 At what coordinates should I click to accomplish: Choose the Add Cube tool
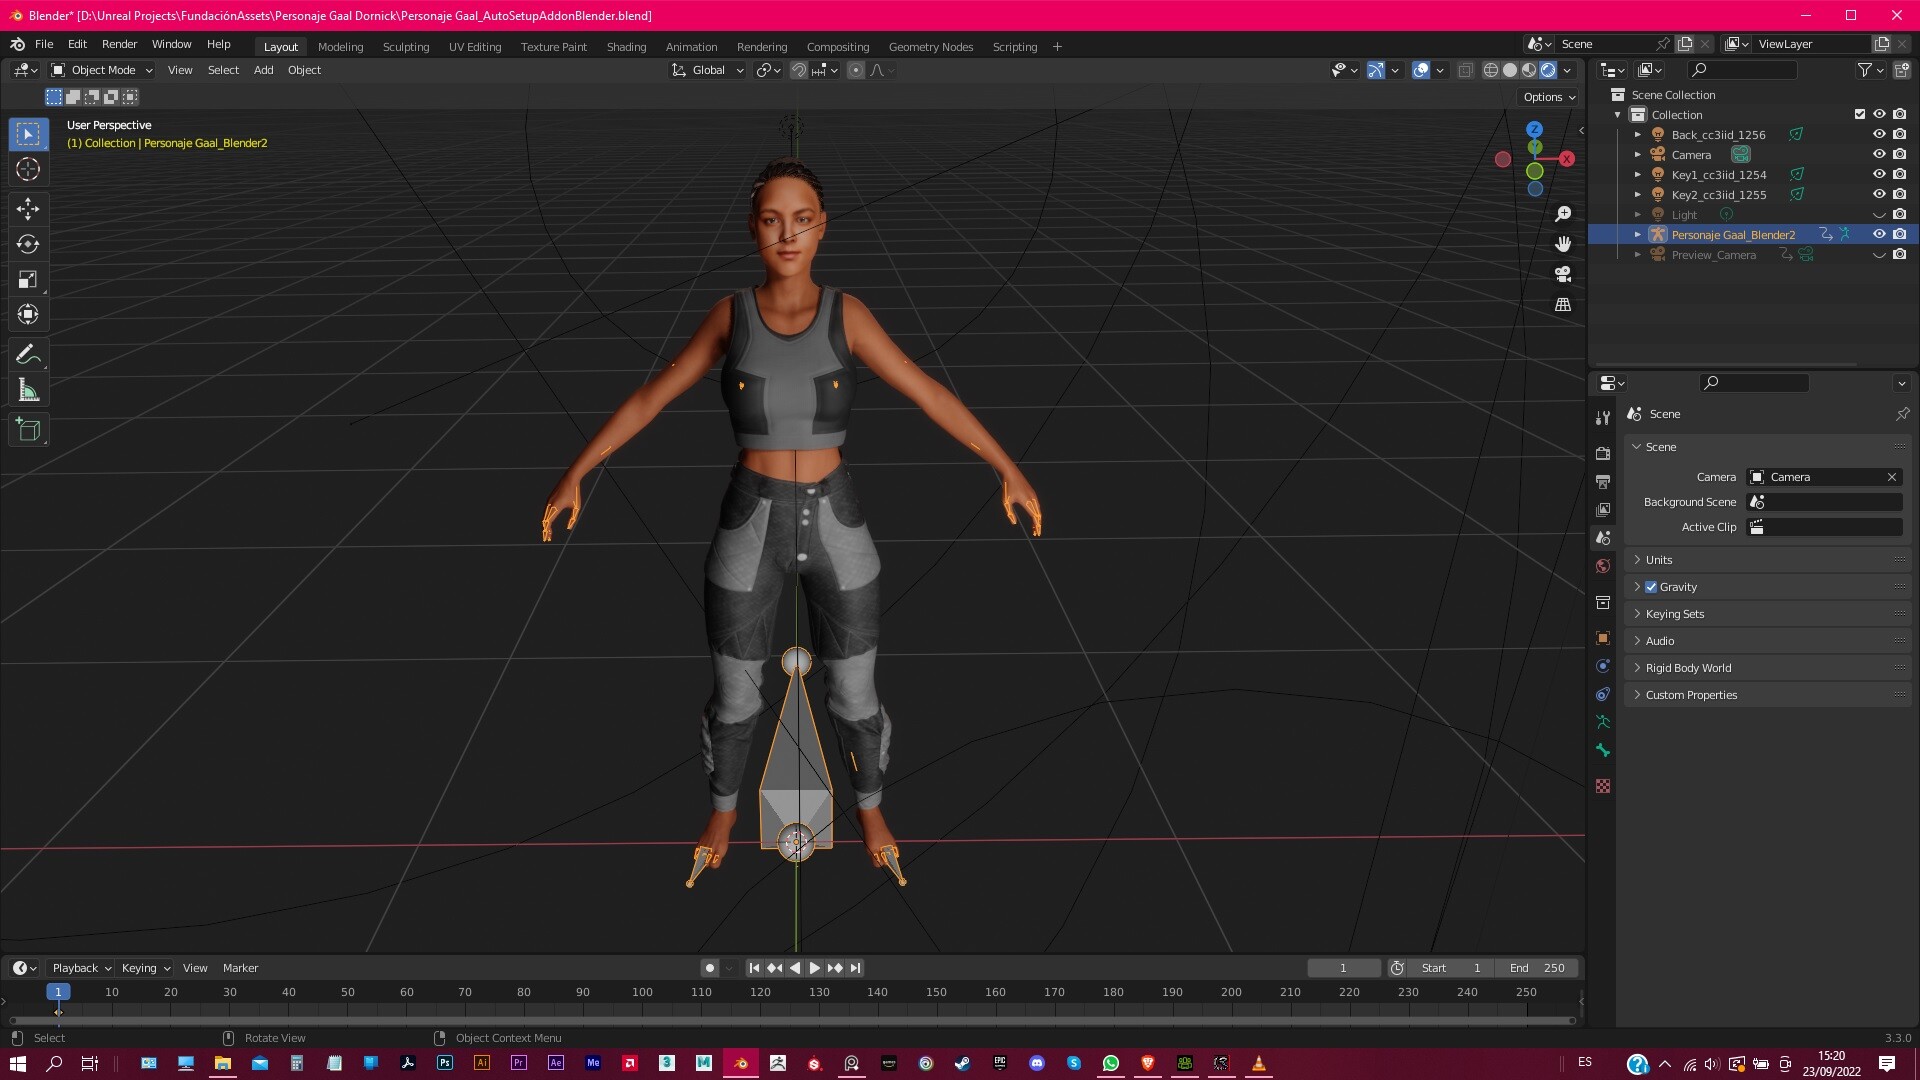[x=28, y=430]
